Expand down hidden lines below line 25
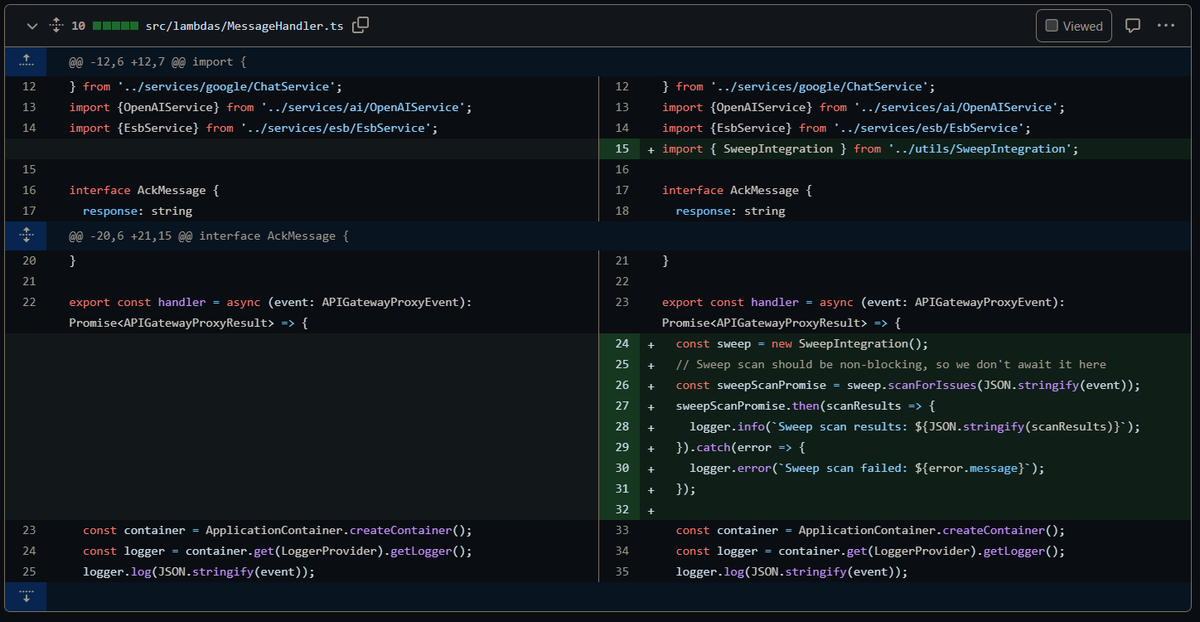1200x622 pixels. tap(27, 597)
